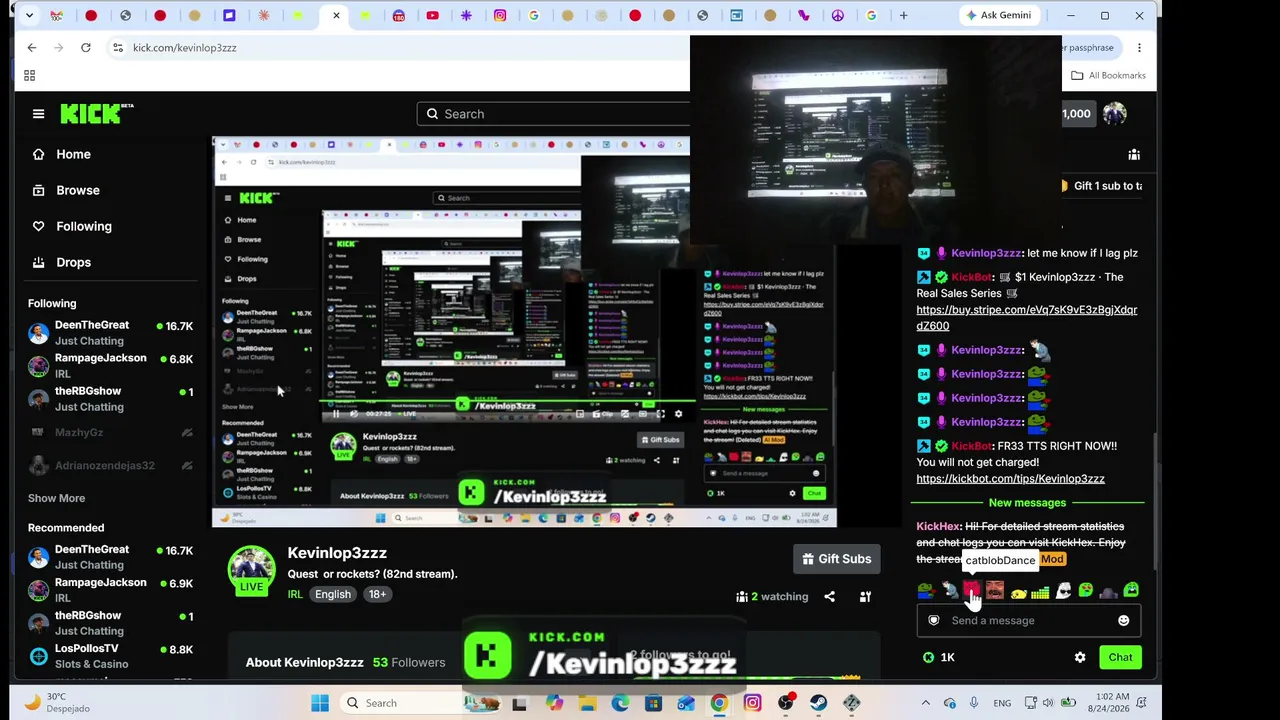Image resolution: width=1280 pixels, height=720 pixels.
Task: Click the IRL category link
Action: click(295, 594)
